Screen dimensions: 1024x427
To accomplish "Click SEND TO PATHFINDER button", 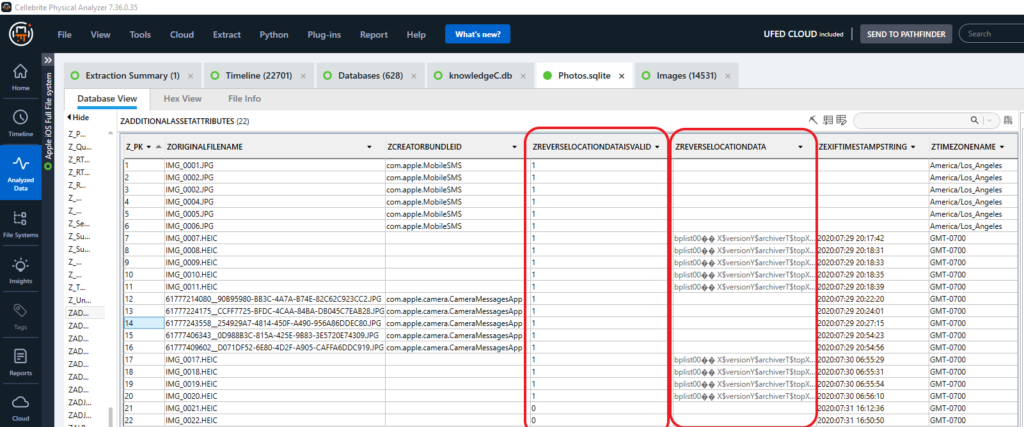I will (906, 34).
